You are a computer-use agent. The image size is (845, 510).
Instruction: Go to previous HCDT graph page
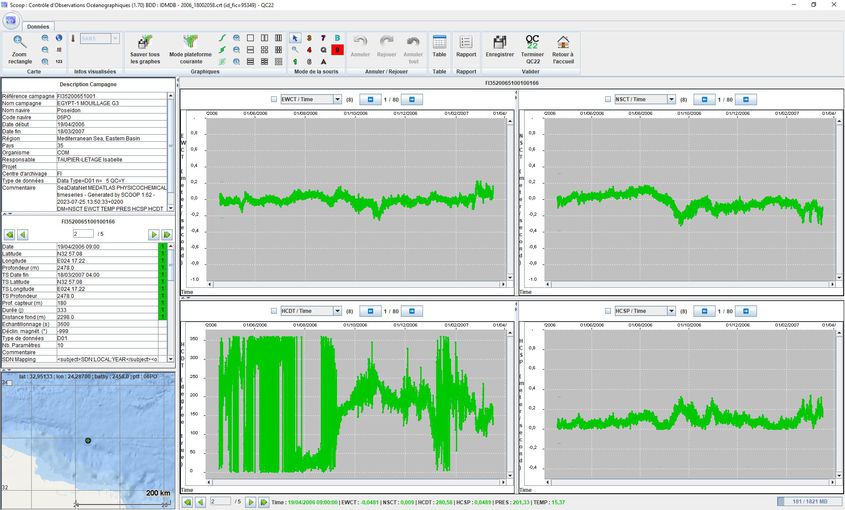pos(370,311)
